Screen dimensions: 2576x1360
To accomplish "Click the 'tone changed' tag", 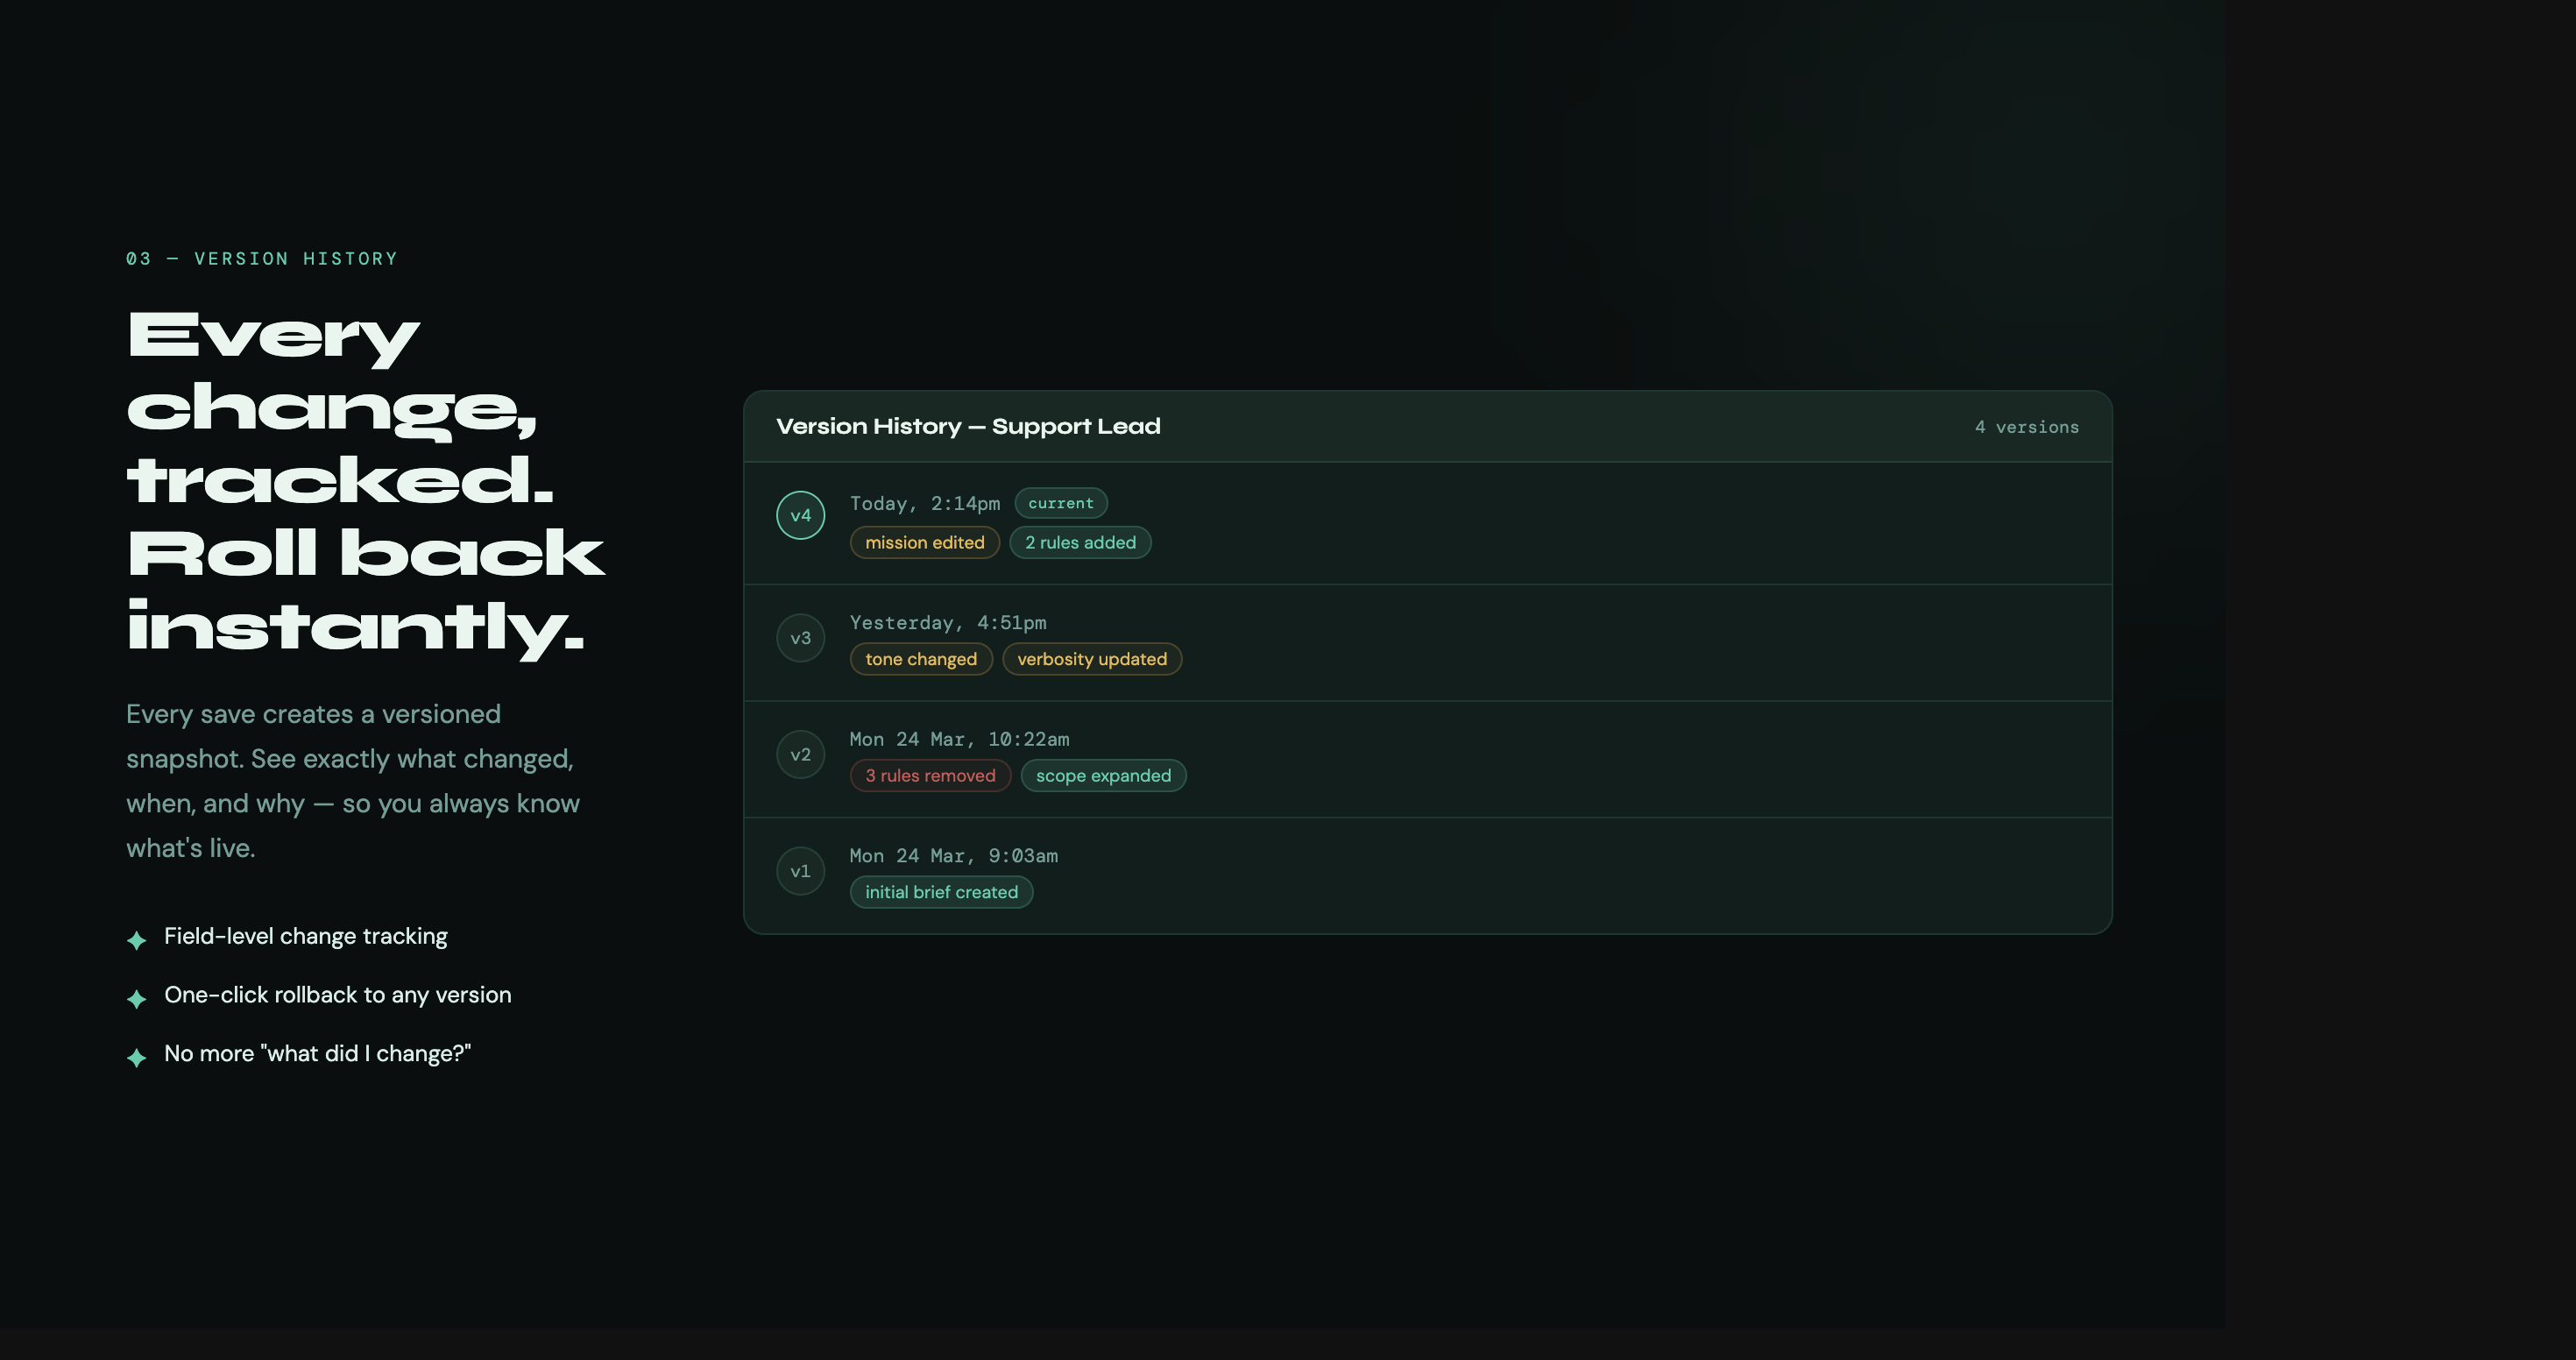I will pyautogui.click(x=920, y=659).
